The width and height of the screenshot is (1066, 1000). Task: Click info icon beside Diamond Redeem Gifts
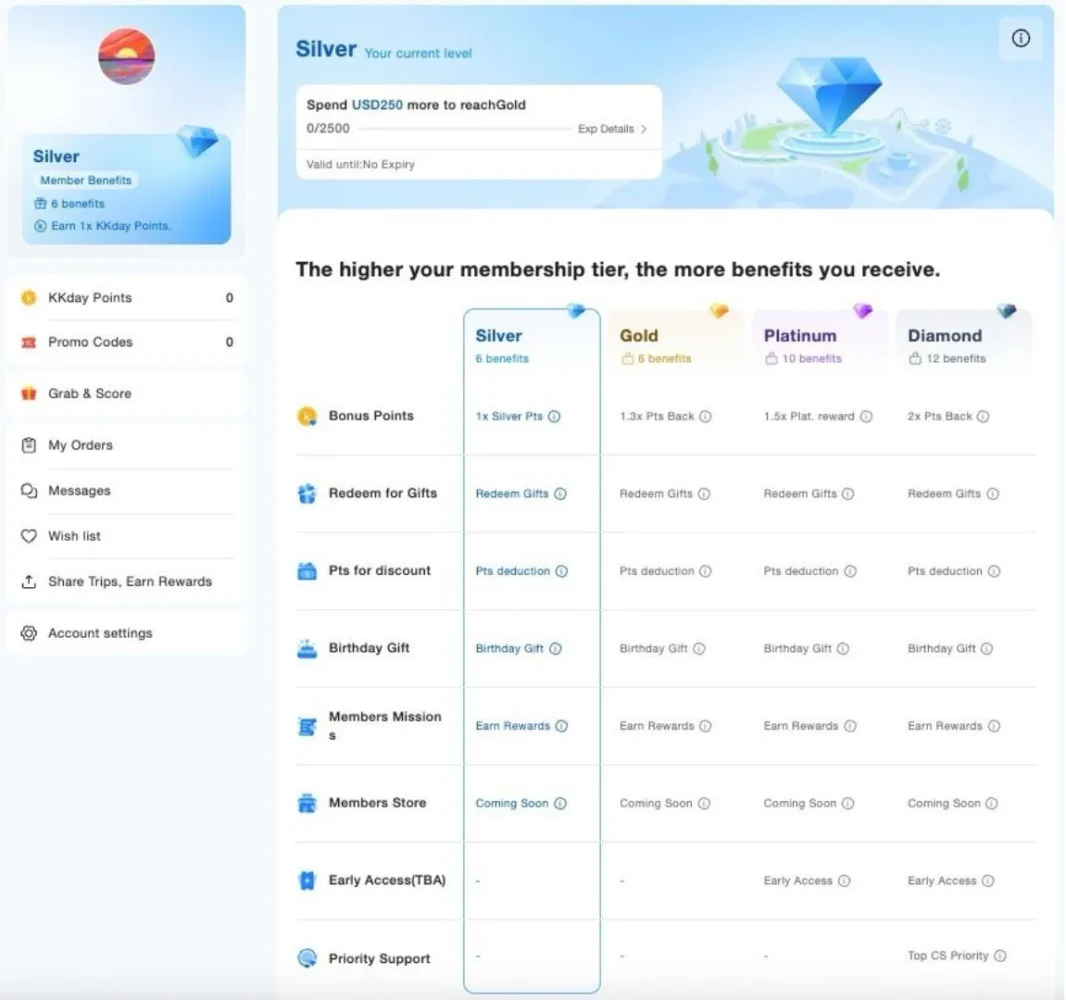pyautogui.click(x=993, y=494)
